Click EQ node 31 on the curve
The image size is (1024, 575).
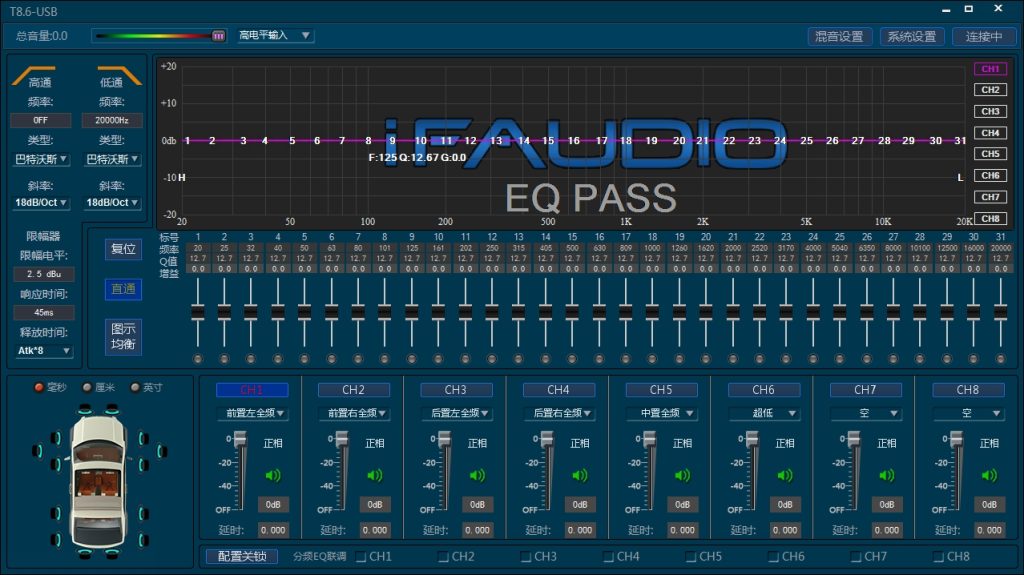(x=960, y=140)
